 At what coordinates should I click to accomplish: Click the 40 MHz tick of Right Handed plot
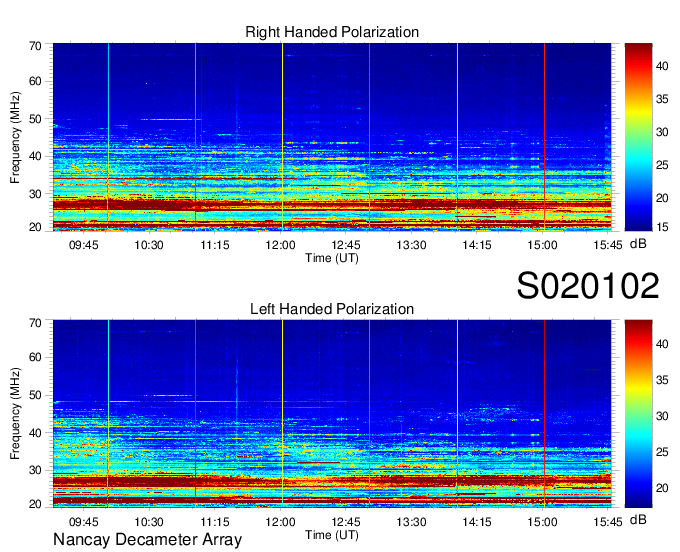pyautogui.click(x=36, y=156)
